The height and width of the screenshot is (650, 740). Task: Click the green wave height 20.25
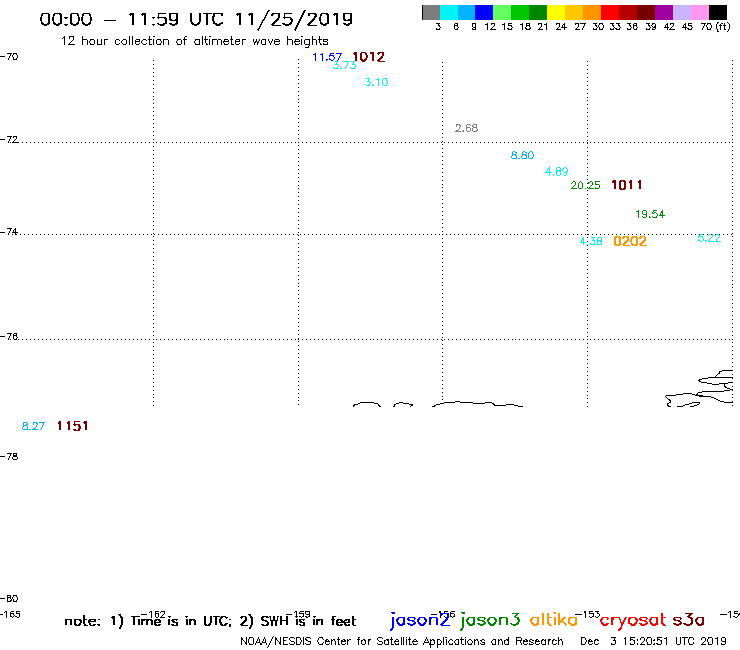[x=585, y=186]
